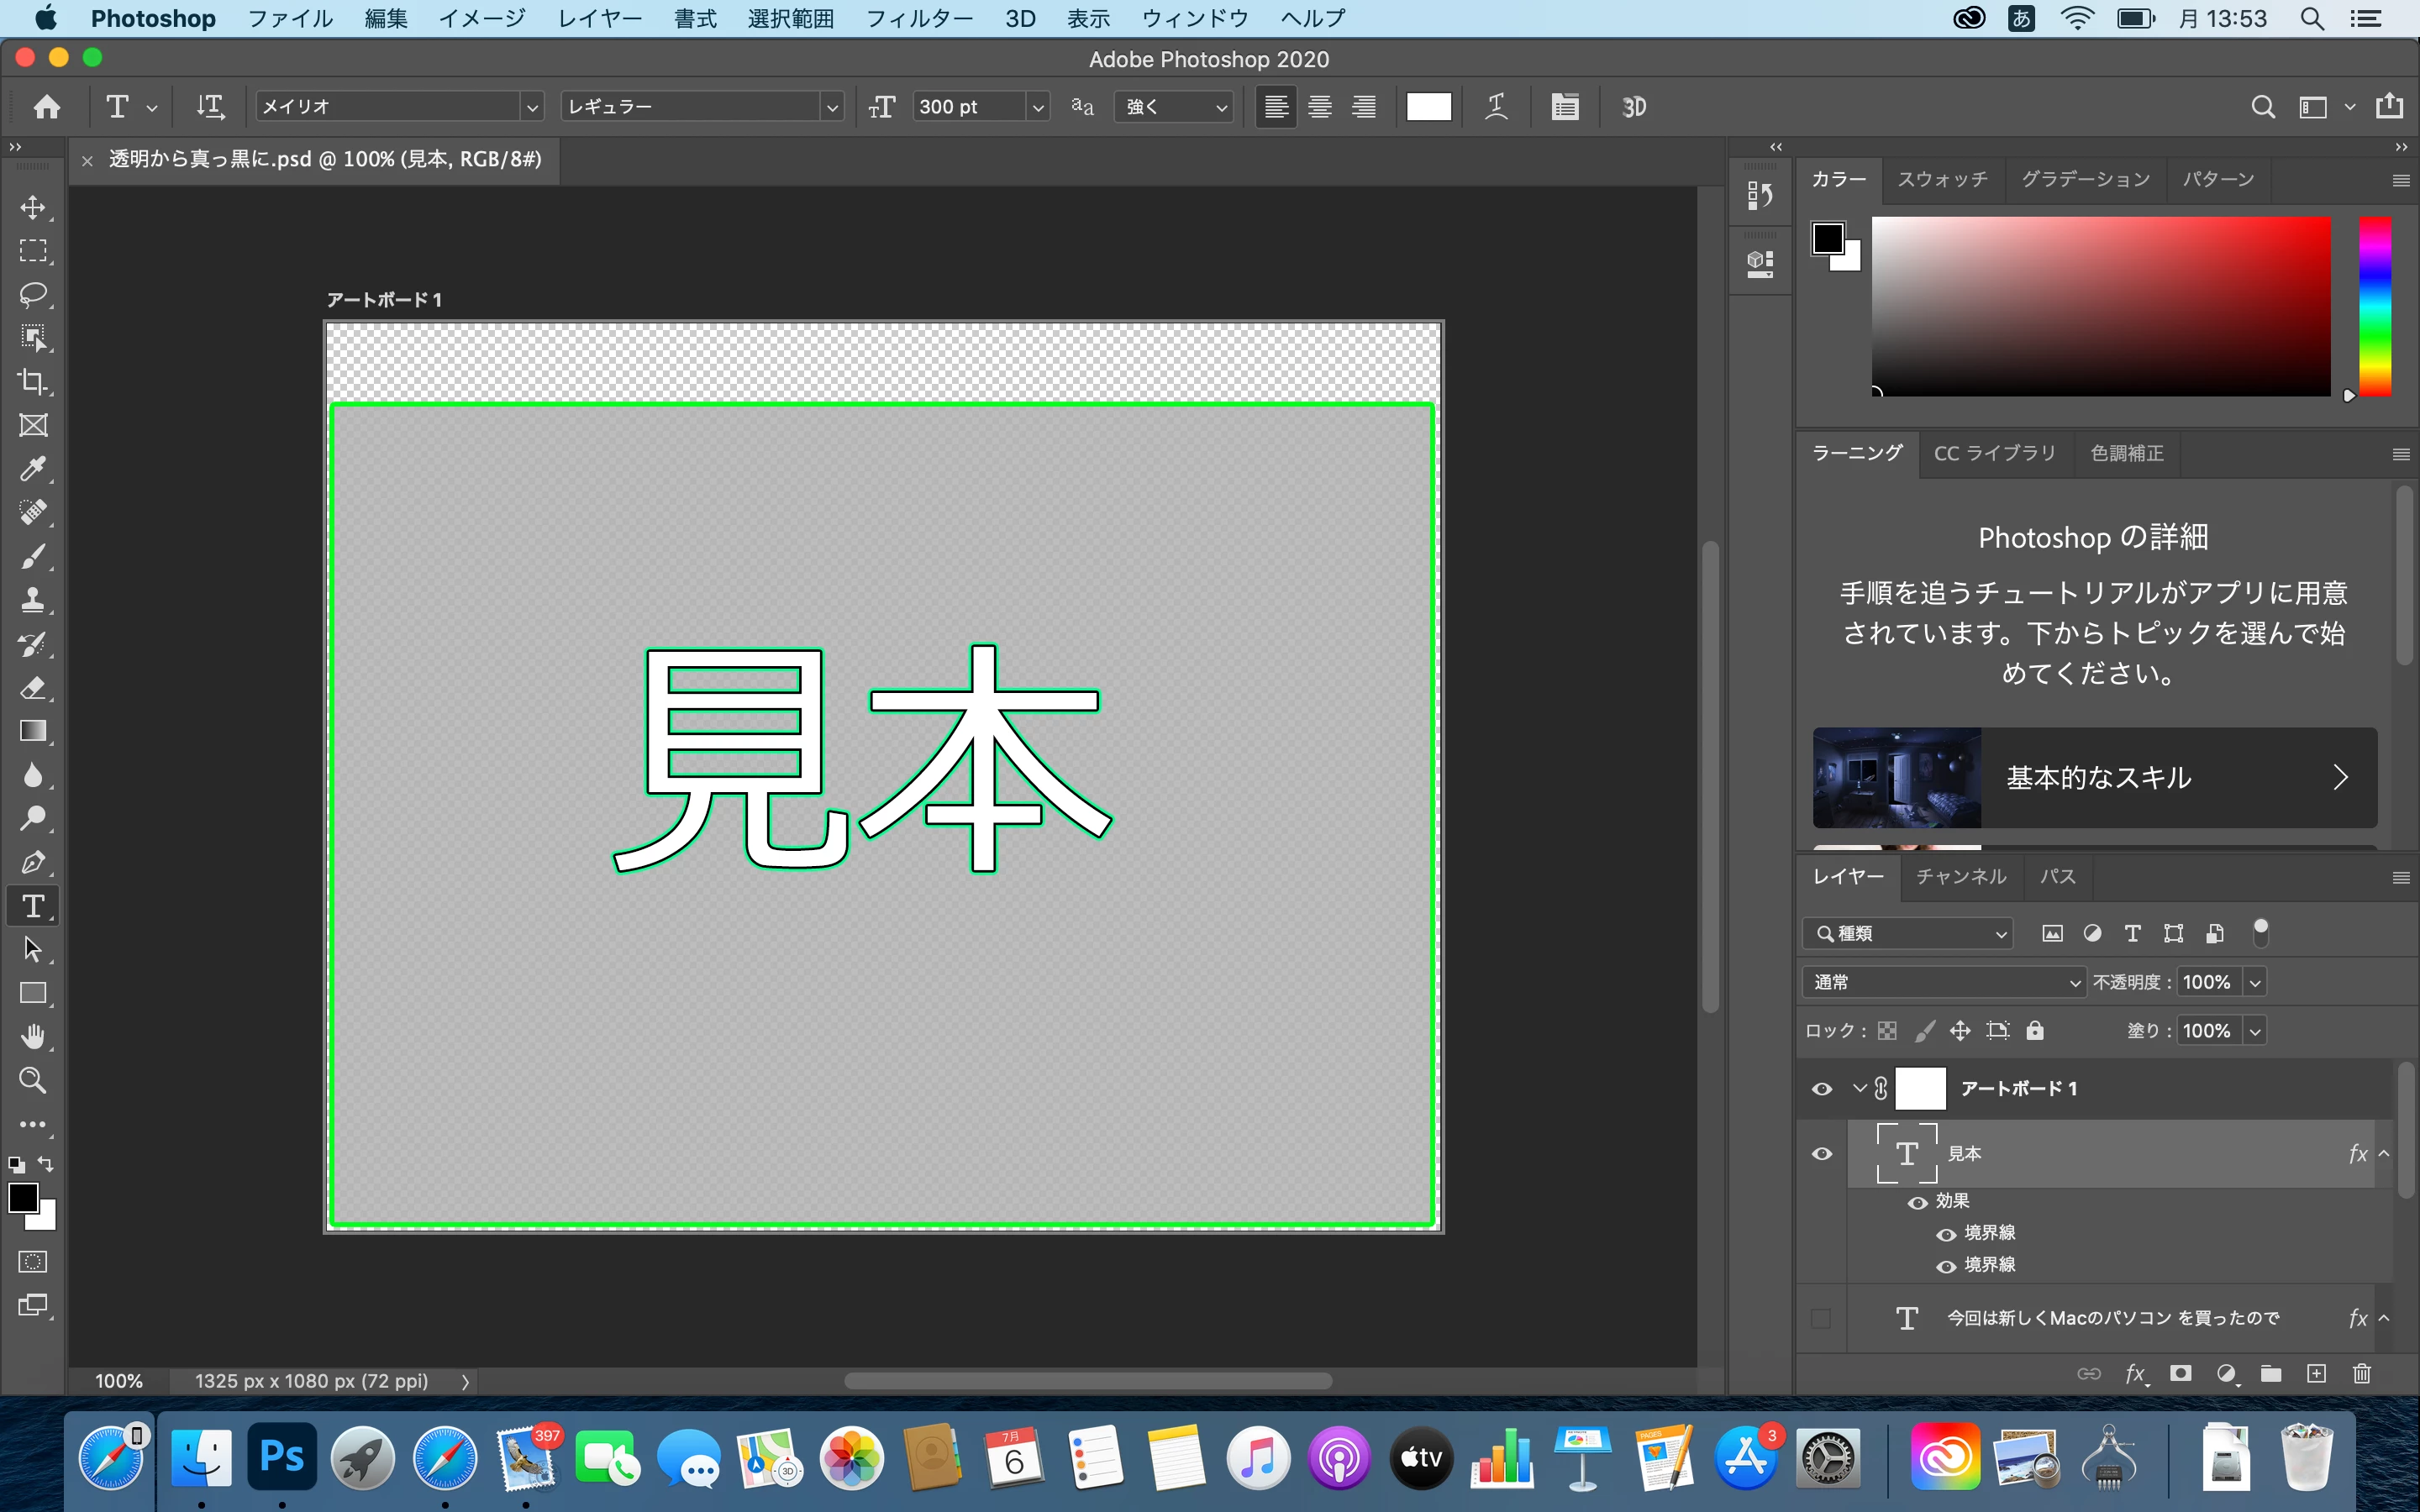Open the メイリオ font family dropdown
This screenshot has width=2420, height=1512.
point(532,107)
